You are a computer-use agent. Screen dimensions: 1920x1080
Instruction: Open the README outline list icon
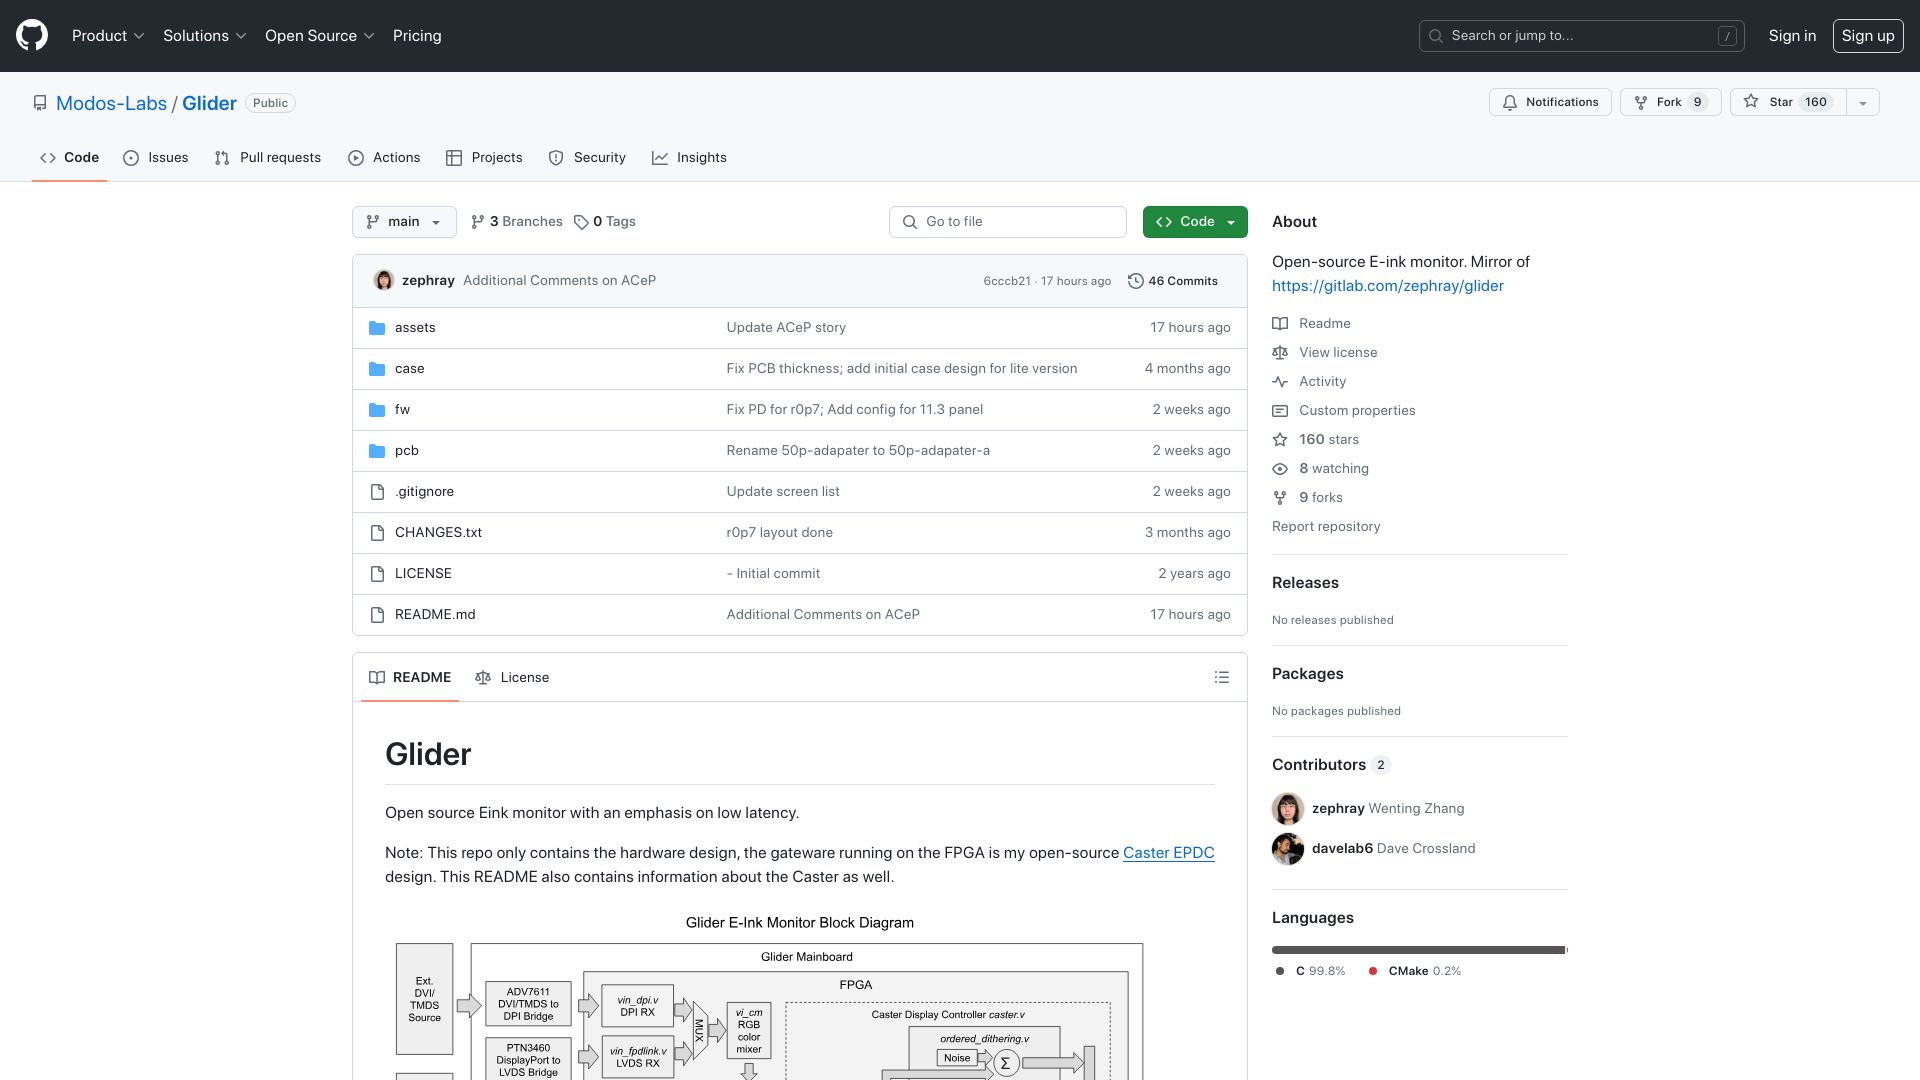(x=1222, y=678)
